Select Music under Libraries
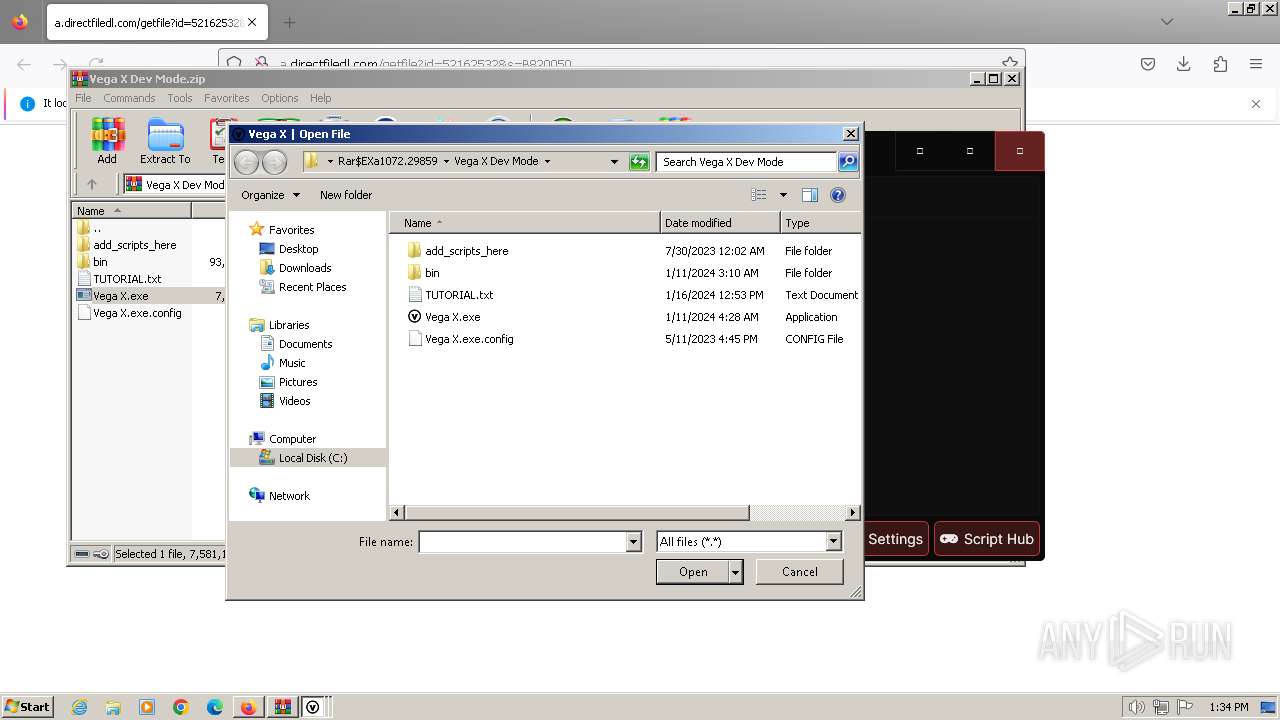1280x720 pixels. tap(292, 363)
